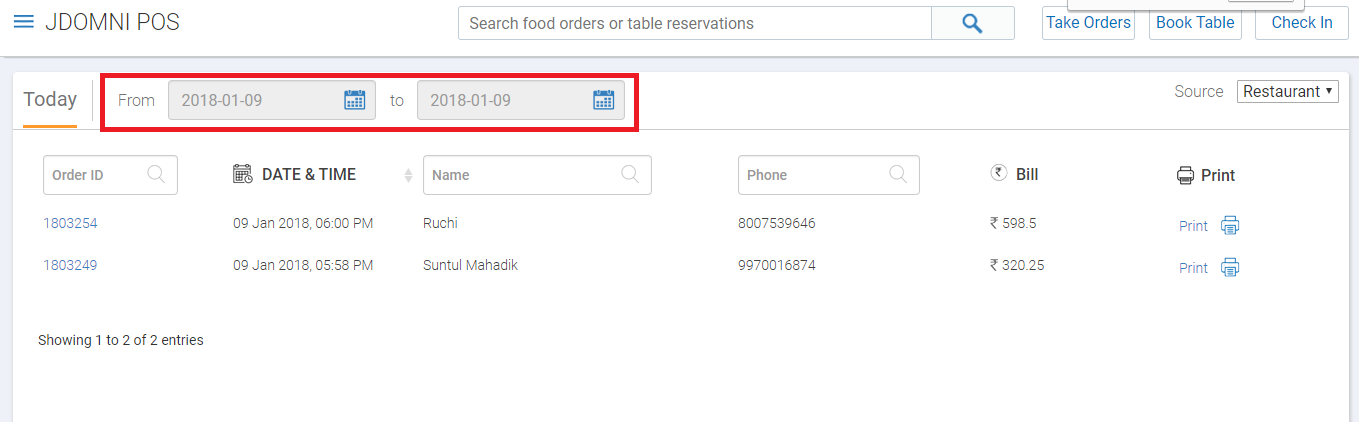Click the Check In button
The image size is (1359, 422).
(1302, 23)
